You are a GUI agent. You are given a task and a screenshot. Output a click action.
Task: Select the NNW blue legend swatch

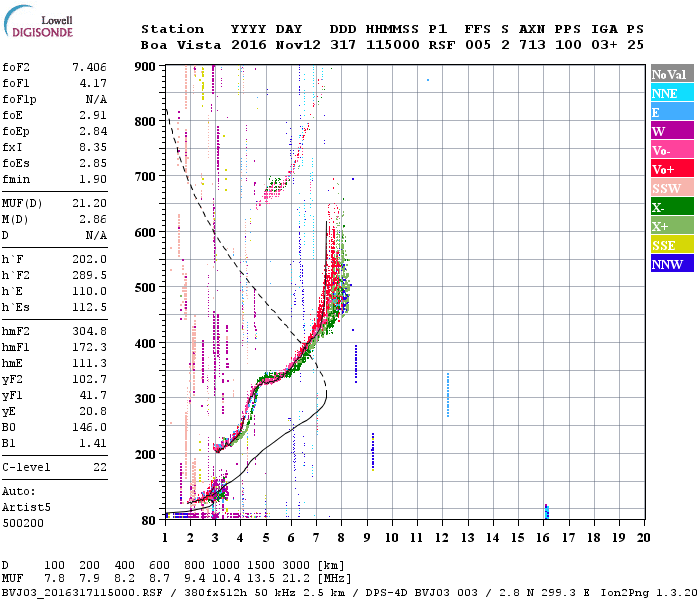click(672, 263)
